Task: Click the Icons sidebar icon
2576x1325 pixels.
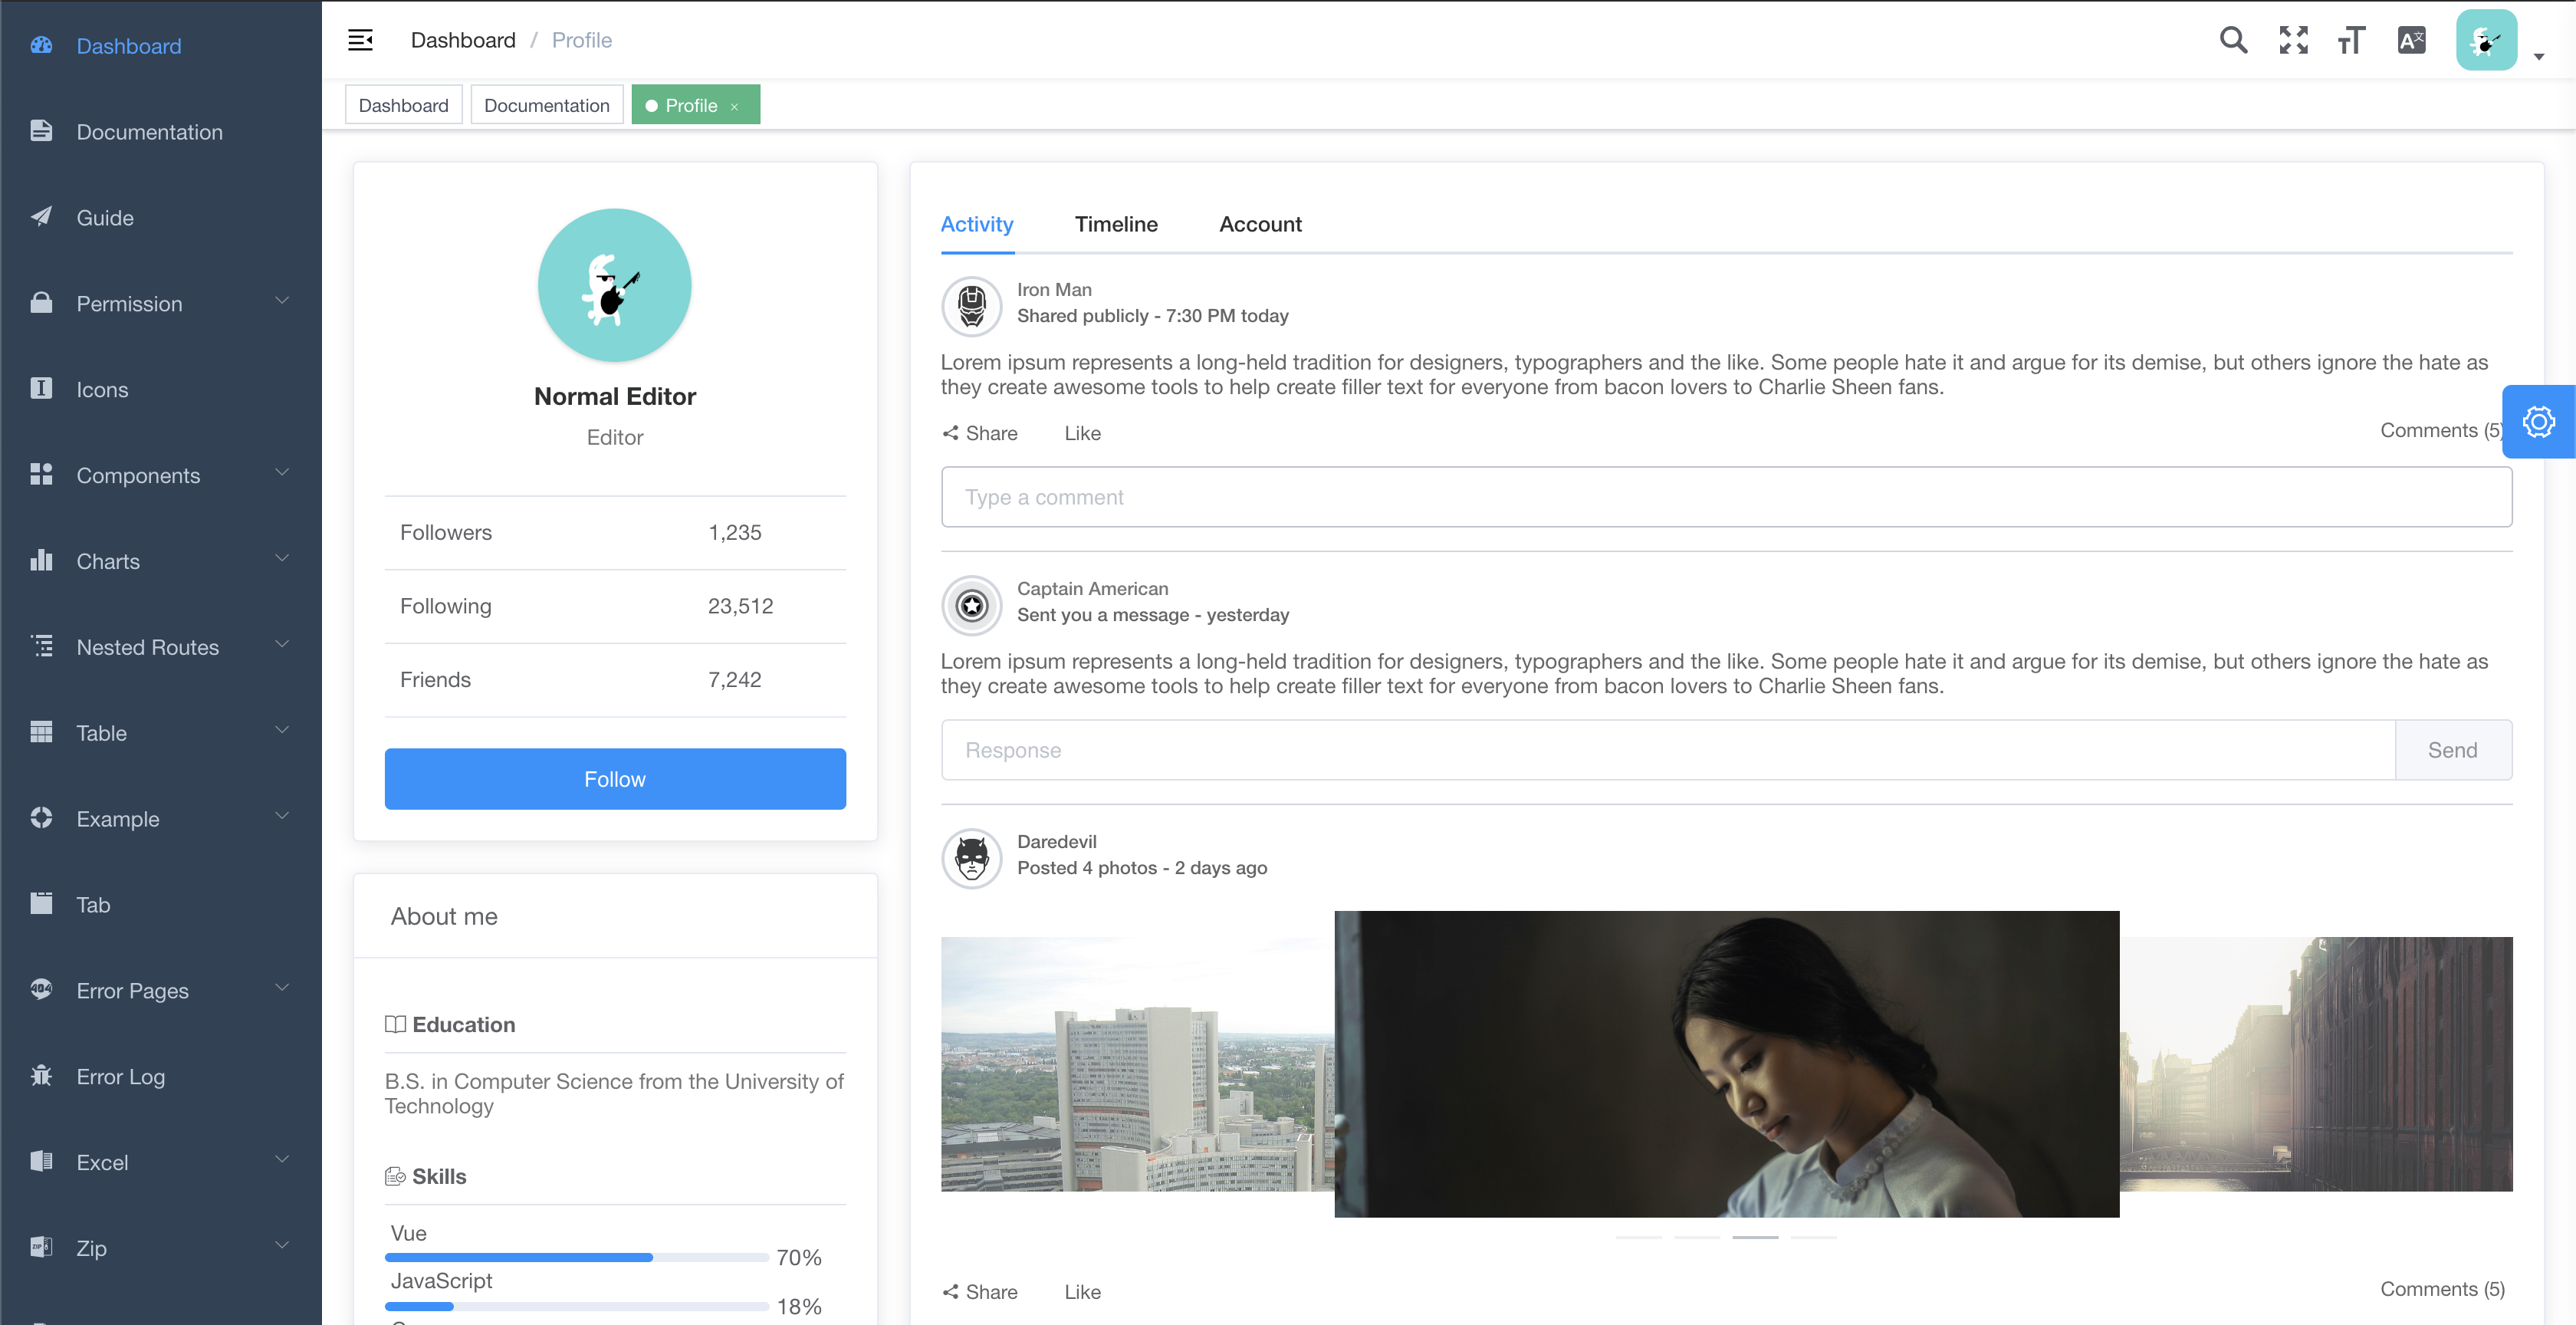Action: coord(41,389)
